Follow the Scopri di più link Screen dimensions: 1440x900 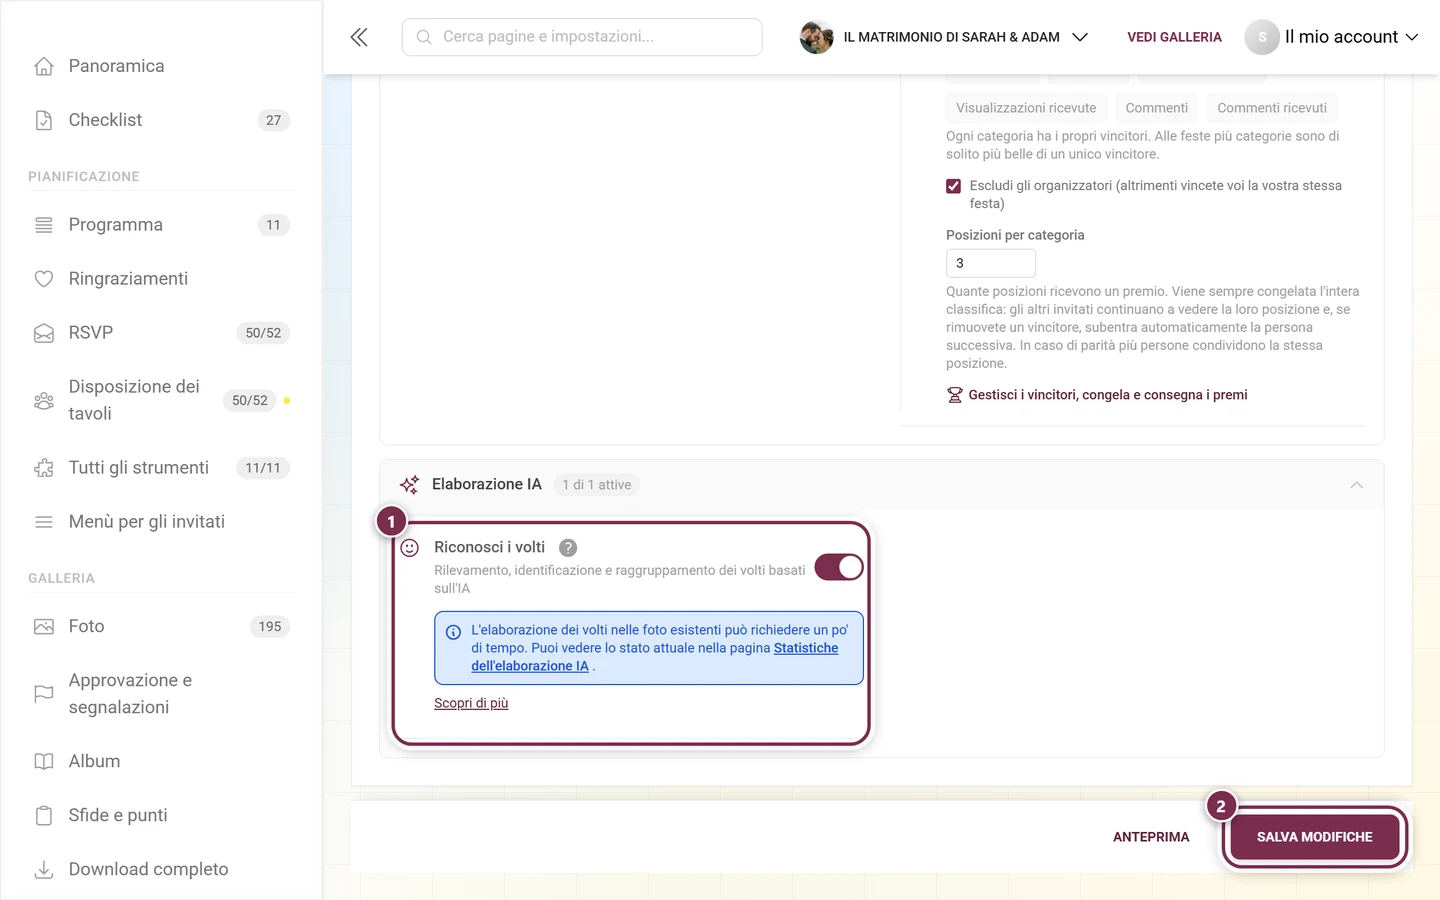(x=471, y=703)
